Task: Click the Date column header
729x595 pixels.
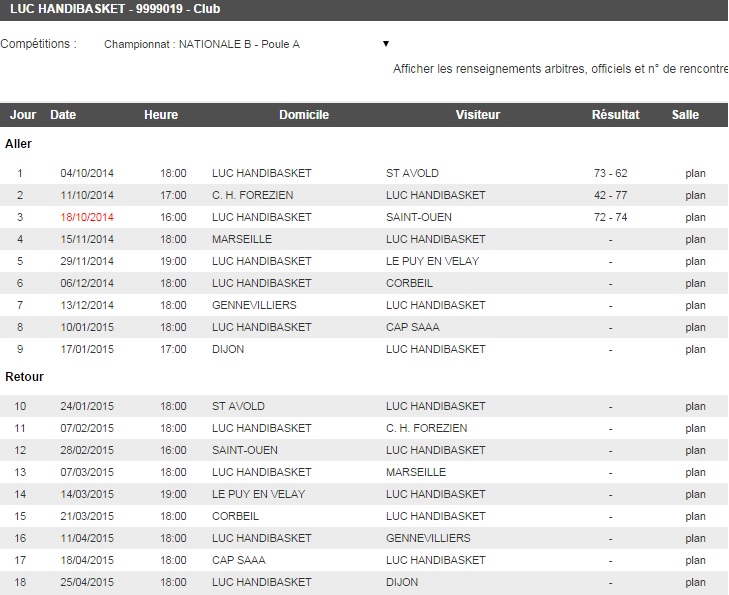Action: click(x=63, y=115)
